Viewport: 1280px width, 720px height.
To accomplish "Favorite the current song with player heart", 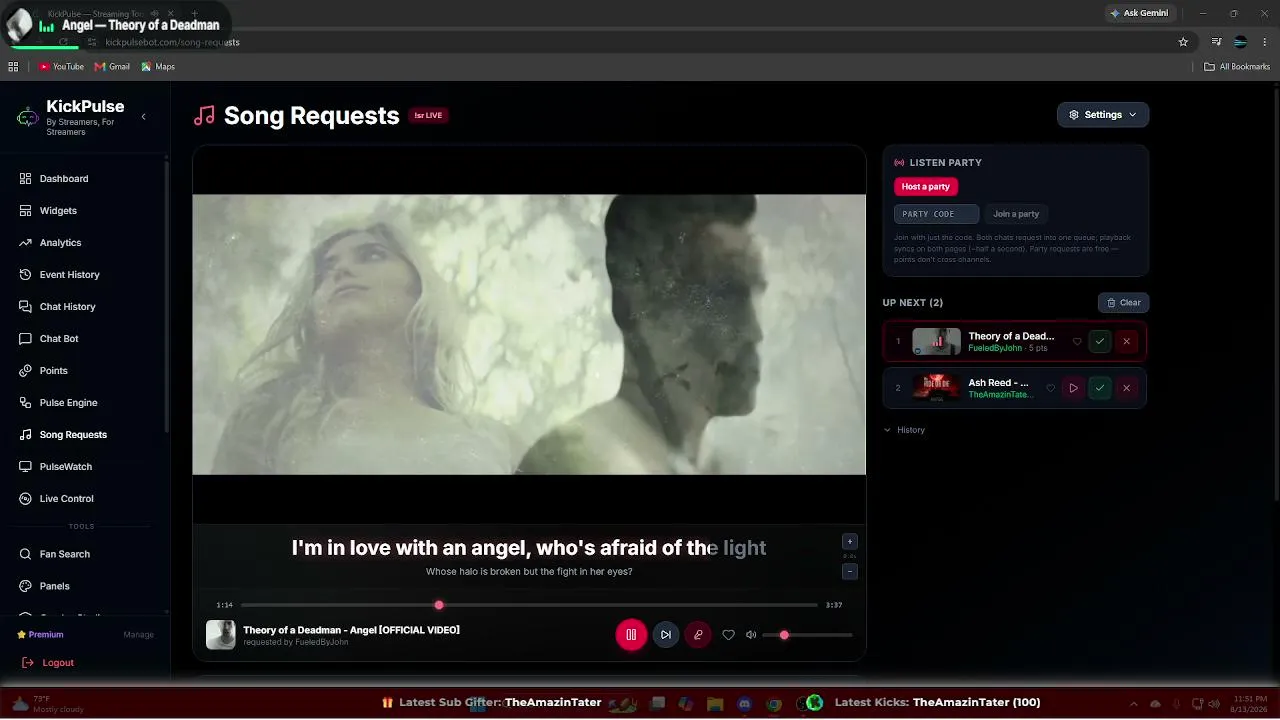I will [x=728, y=635].
